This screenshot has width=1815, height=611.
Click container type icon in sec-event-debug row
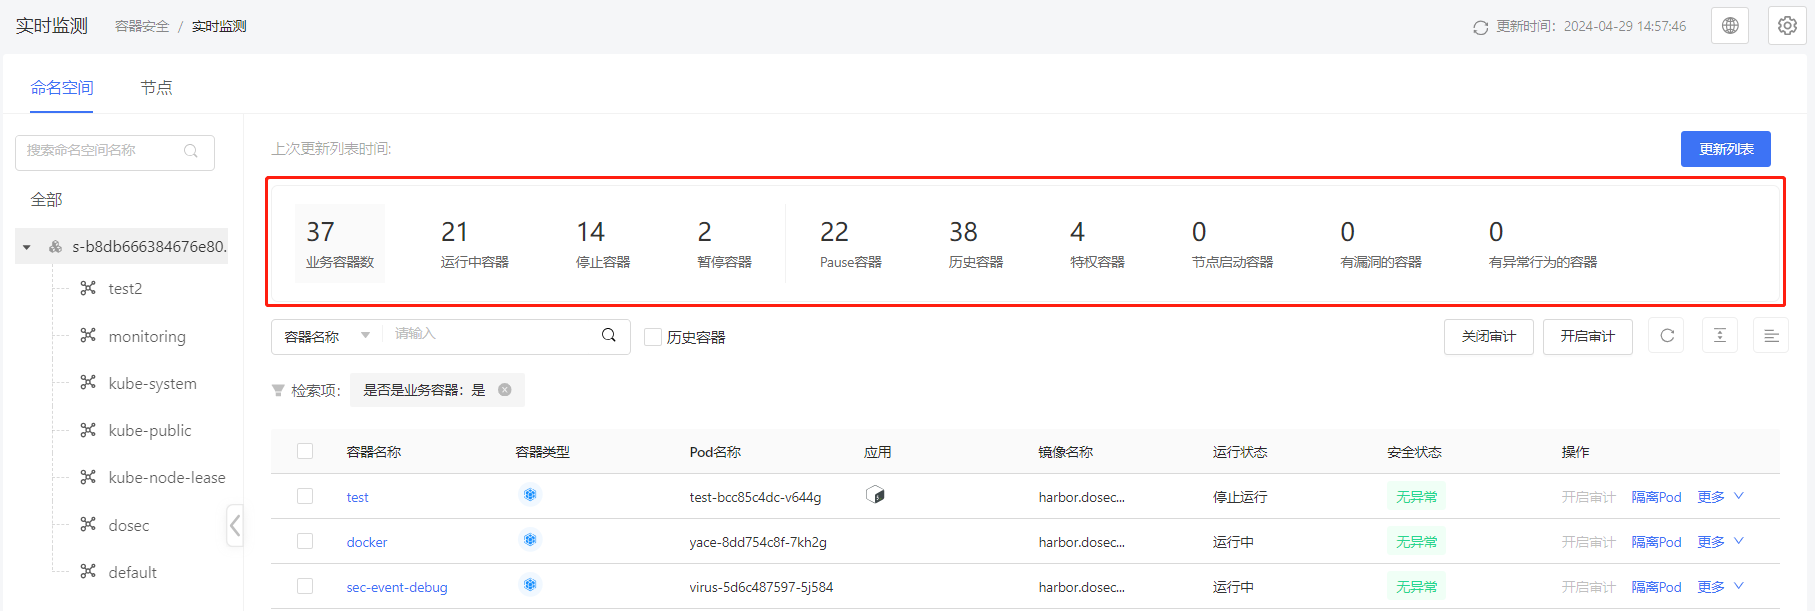coord(530,585)
